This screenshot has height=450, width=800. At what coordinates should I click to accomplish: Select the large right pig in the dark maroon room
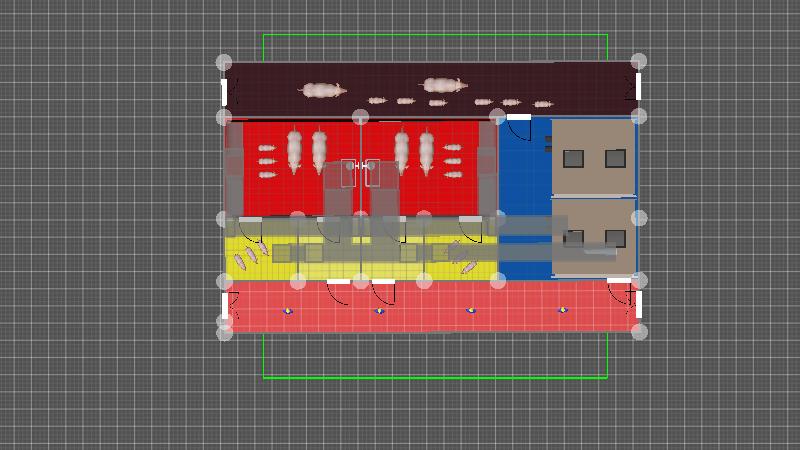444,86
